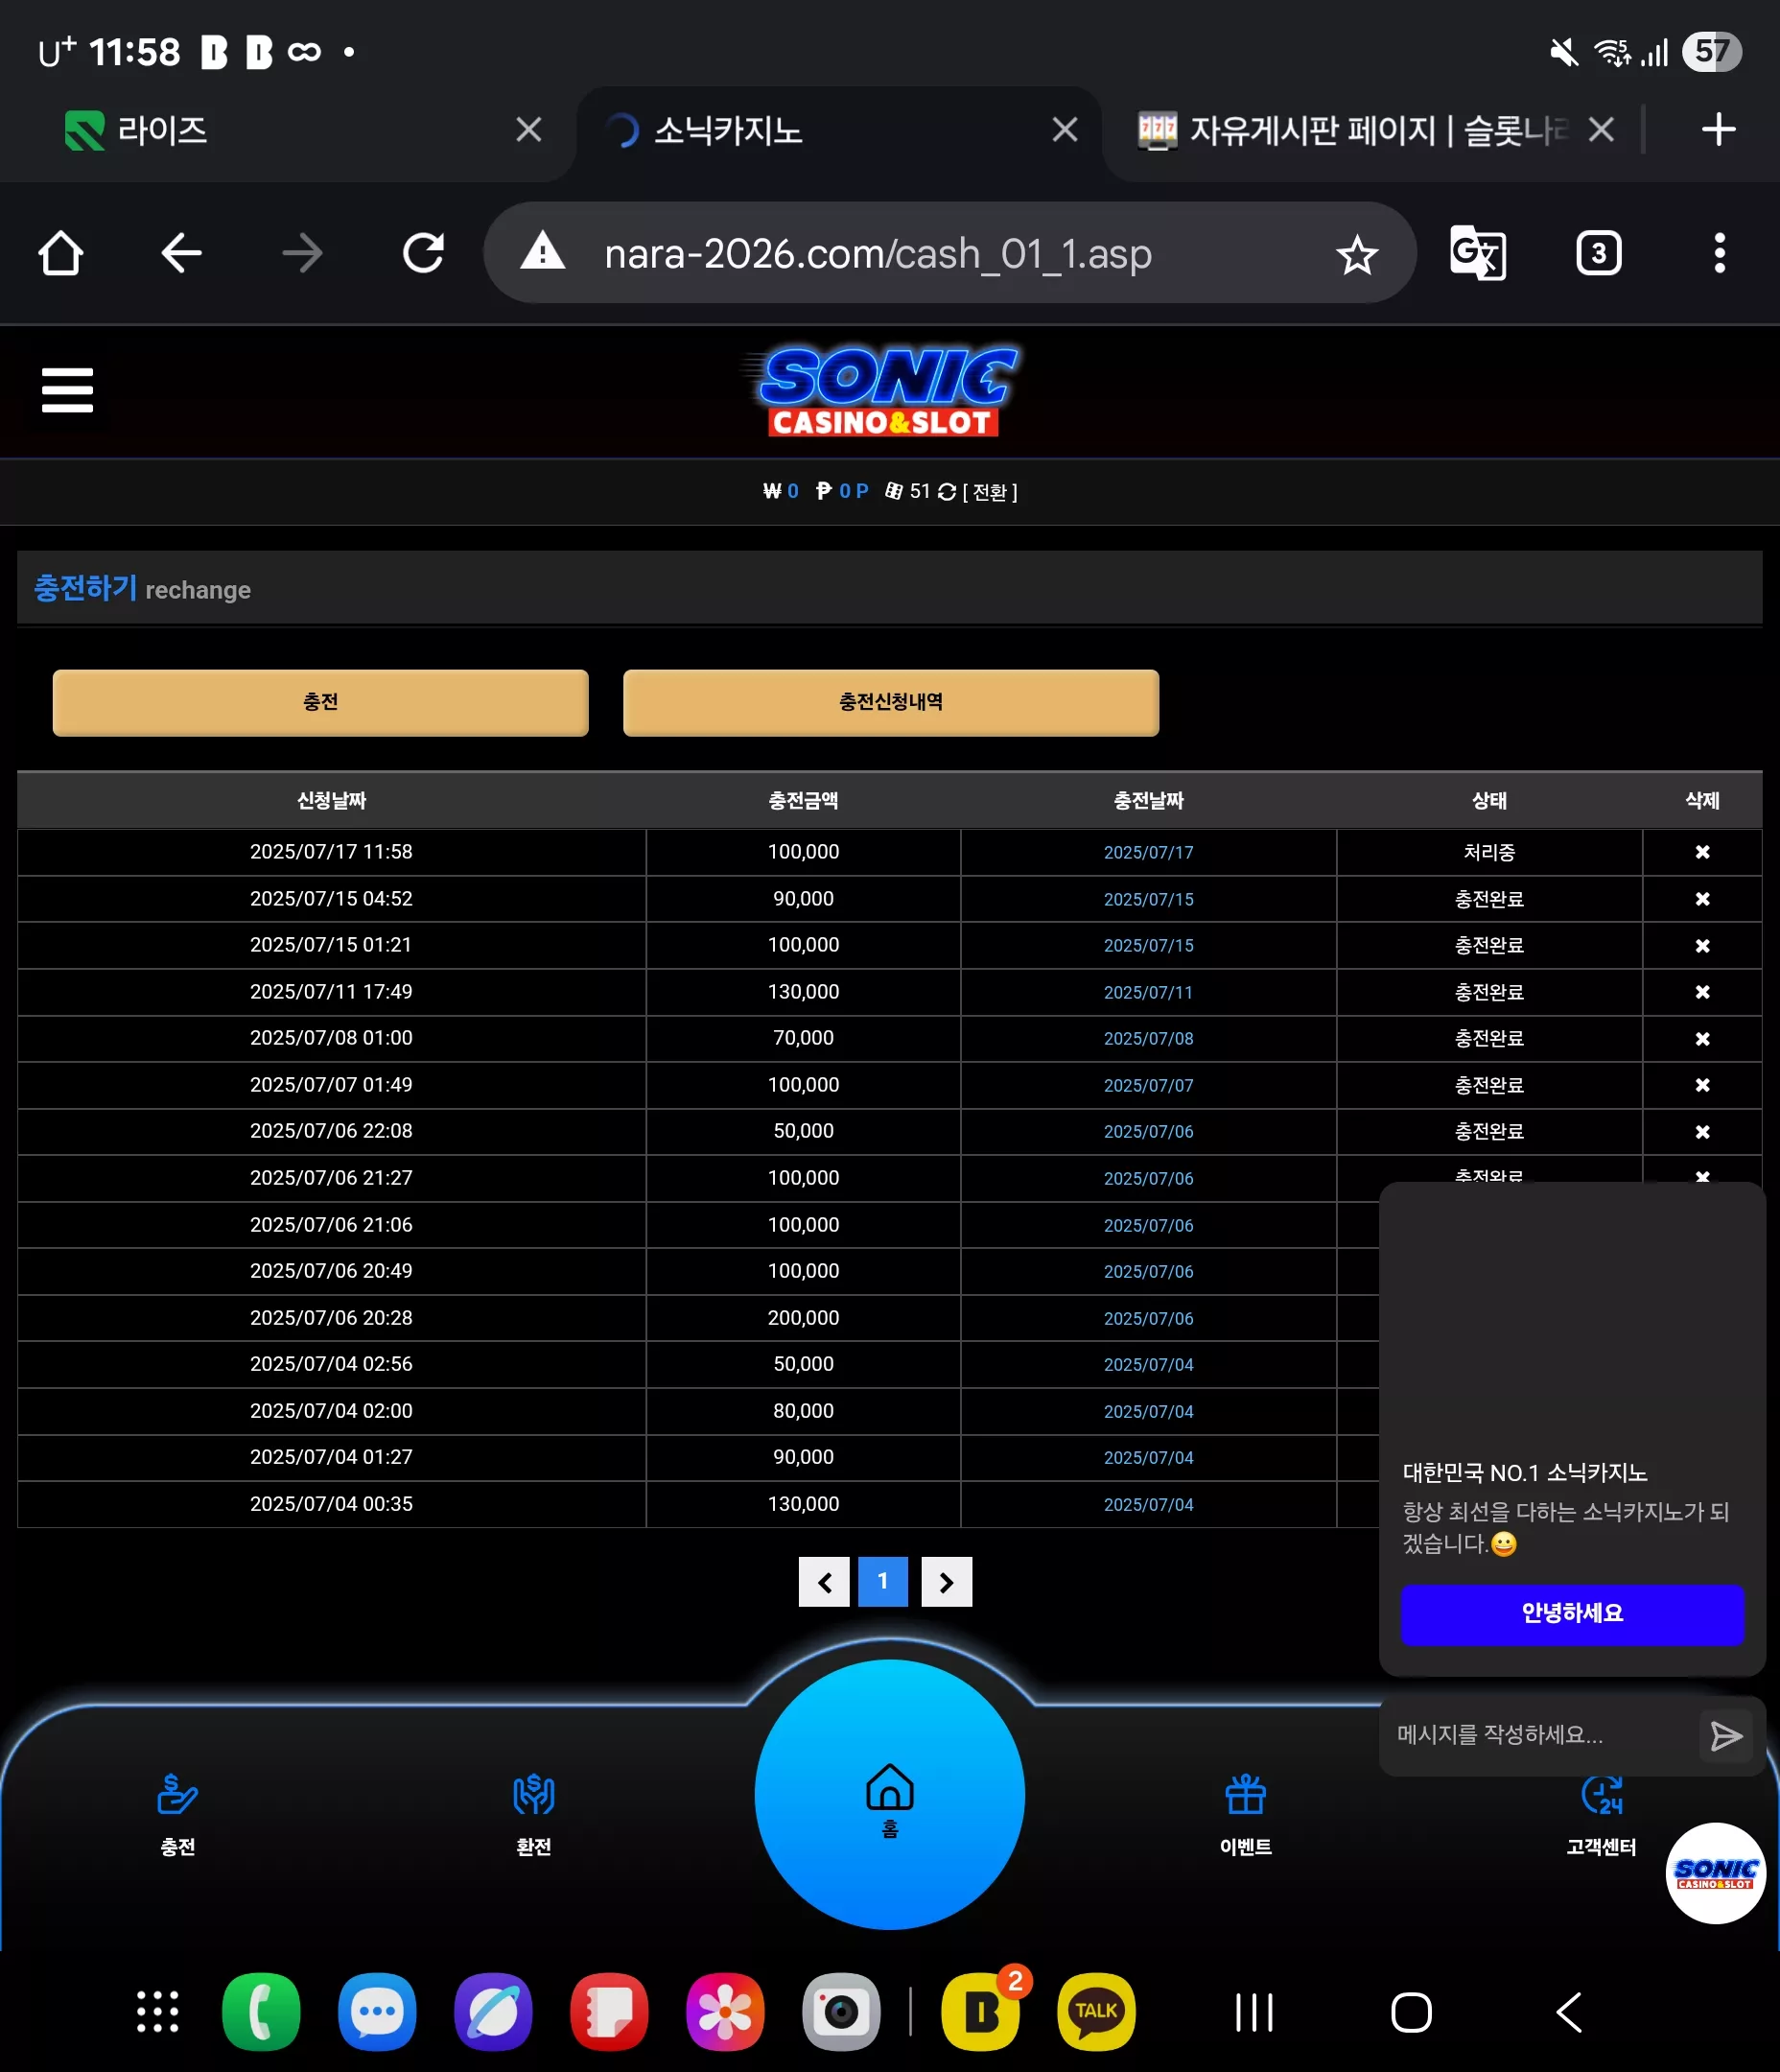Image resolution: width=1780 pixels, height=2072 pixels.
Task: Open the tab switcher showing 3
Action: coord(1598,253)
